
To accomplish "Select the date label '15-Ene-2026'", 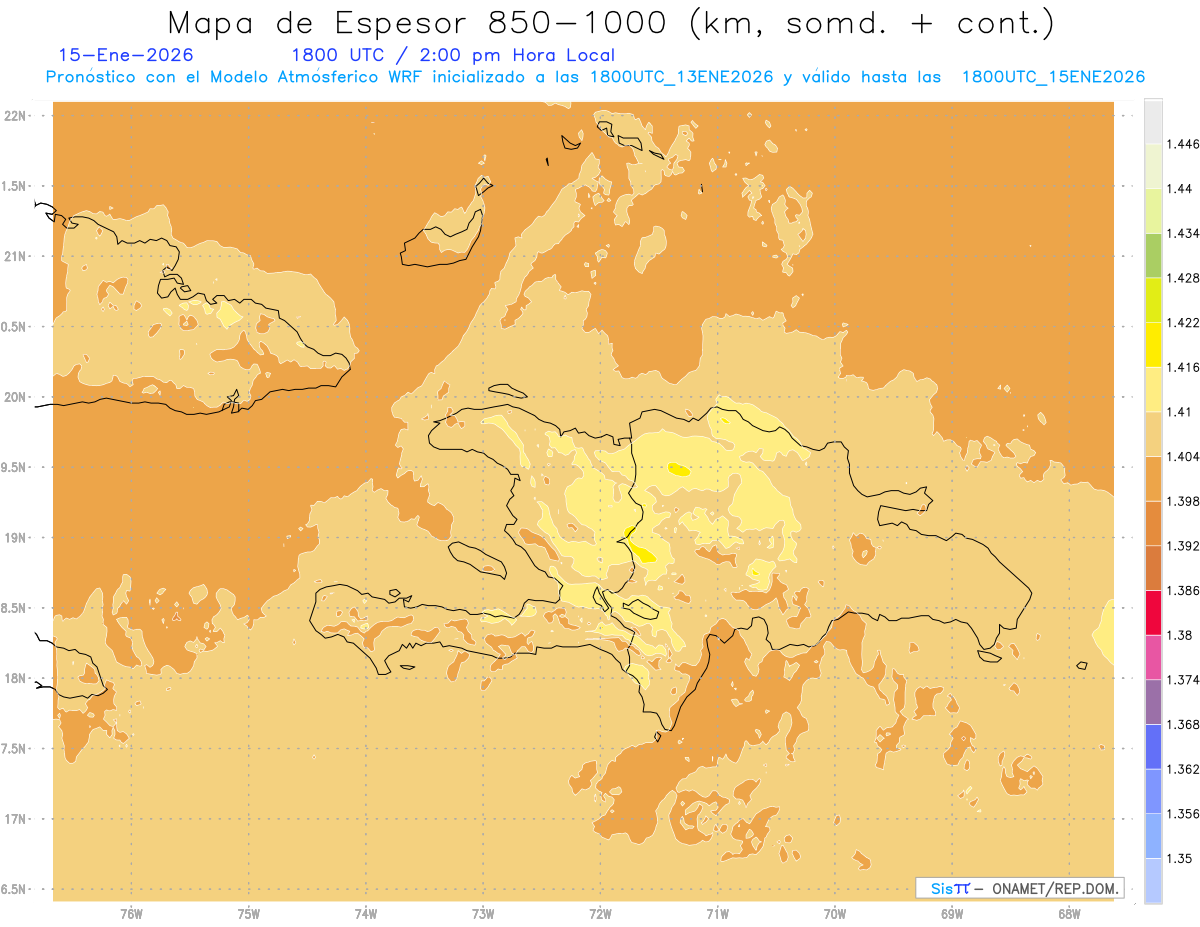I will click(x=126, y=55).
